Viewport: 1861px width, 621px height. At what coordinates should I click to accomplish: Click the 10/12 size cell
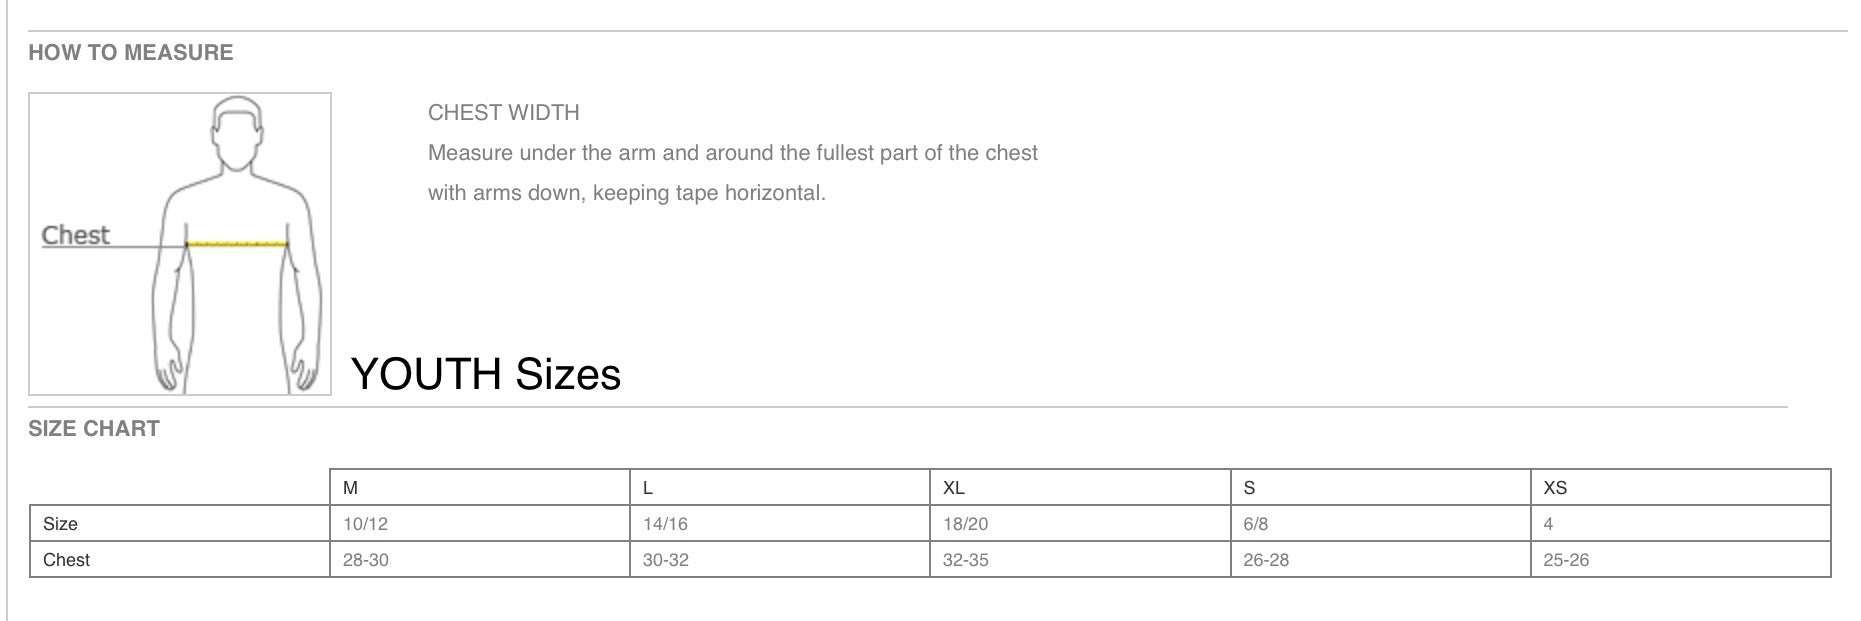click(480, 523)
